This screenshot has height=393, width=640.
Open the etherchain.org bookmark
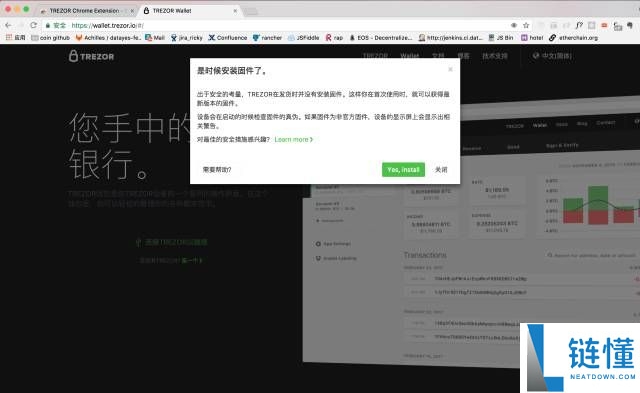[573, 38]
